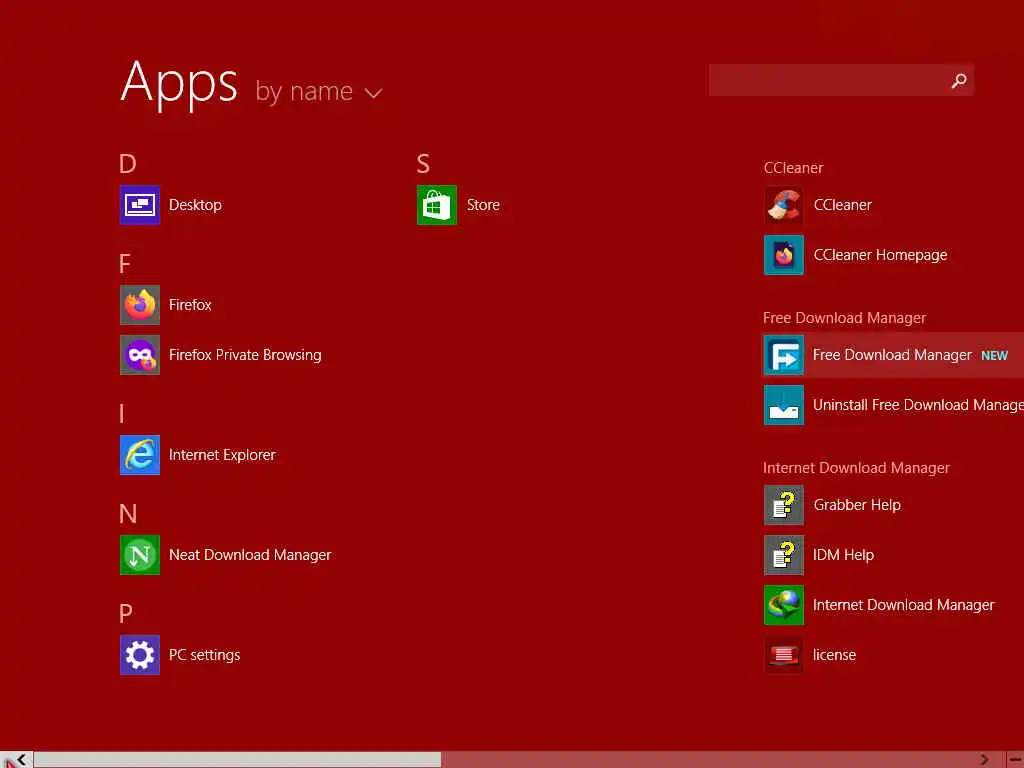Click the 'Internet Download Manager' group header
The width and height of the screenshot is (1024, 768).
click(856, 468)
